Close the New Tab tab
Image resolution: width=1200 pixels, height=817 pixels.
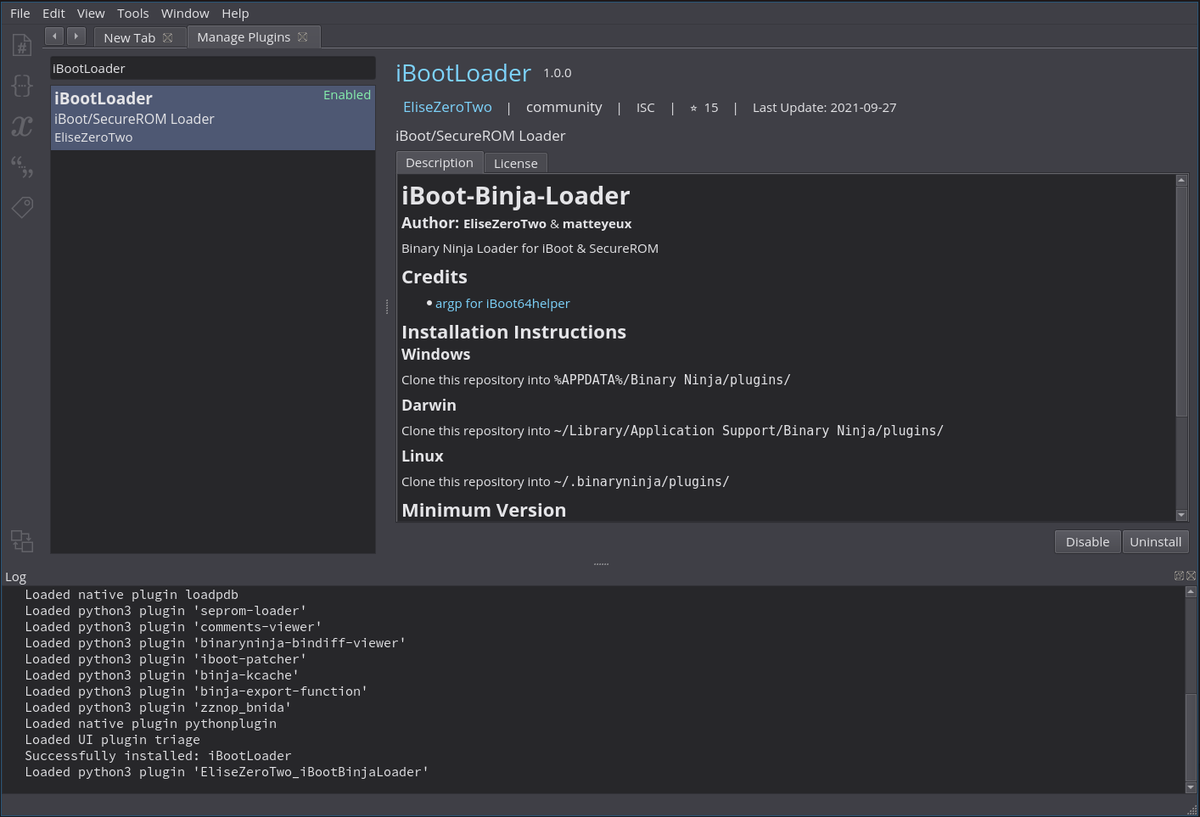(x=168, y=38)
